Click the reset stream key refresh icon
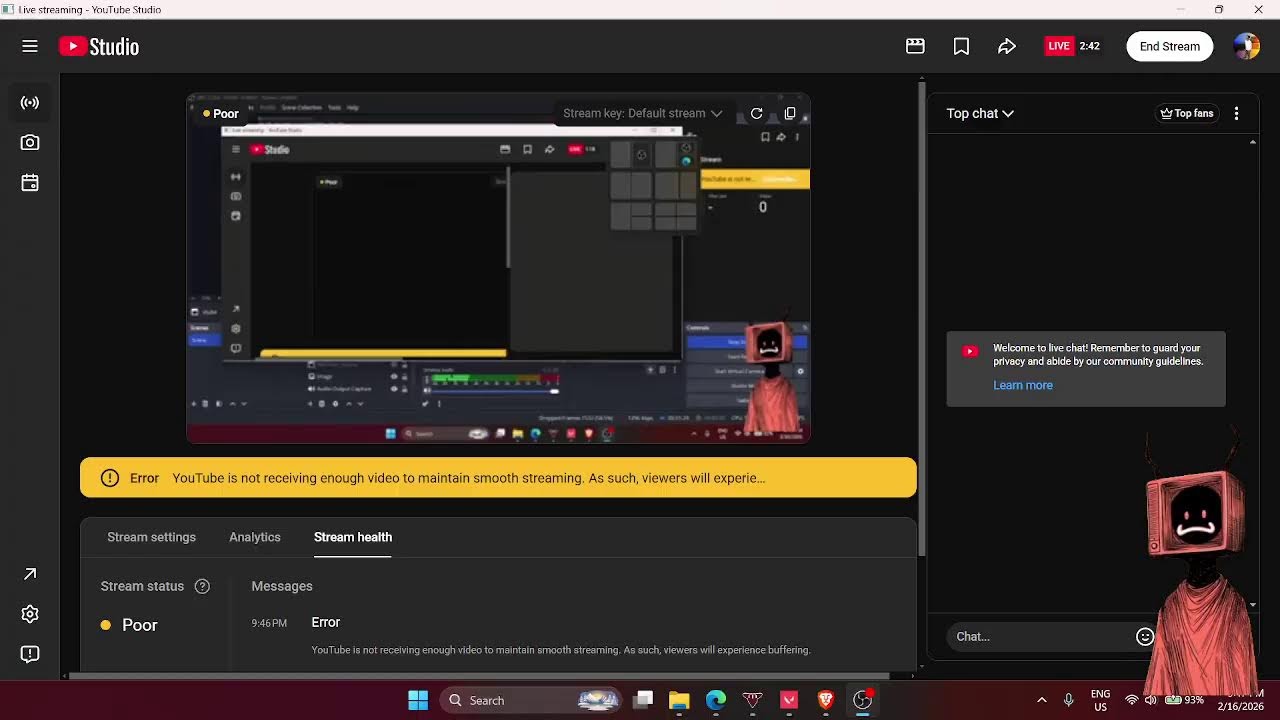 (x=757, y=113)
